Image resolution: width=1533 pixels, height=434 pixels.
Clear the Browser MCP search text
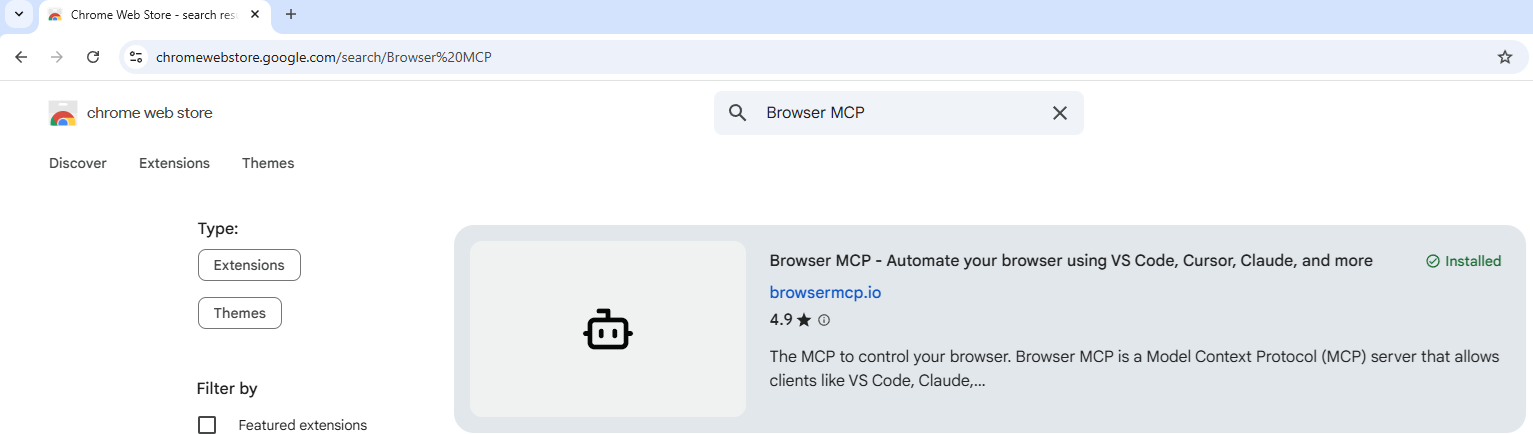click(x=1060, y=113)
